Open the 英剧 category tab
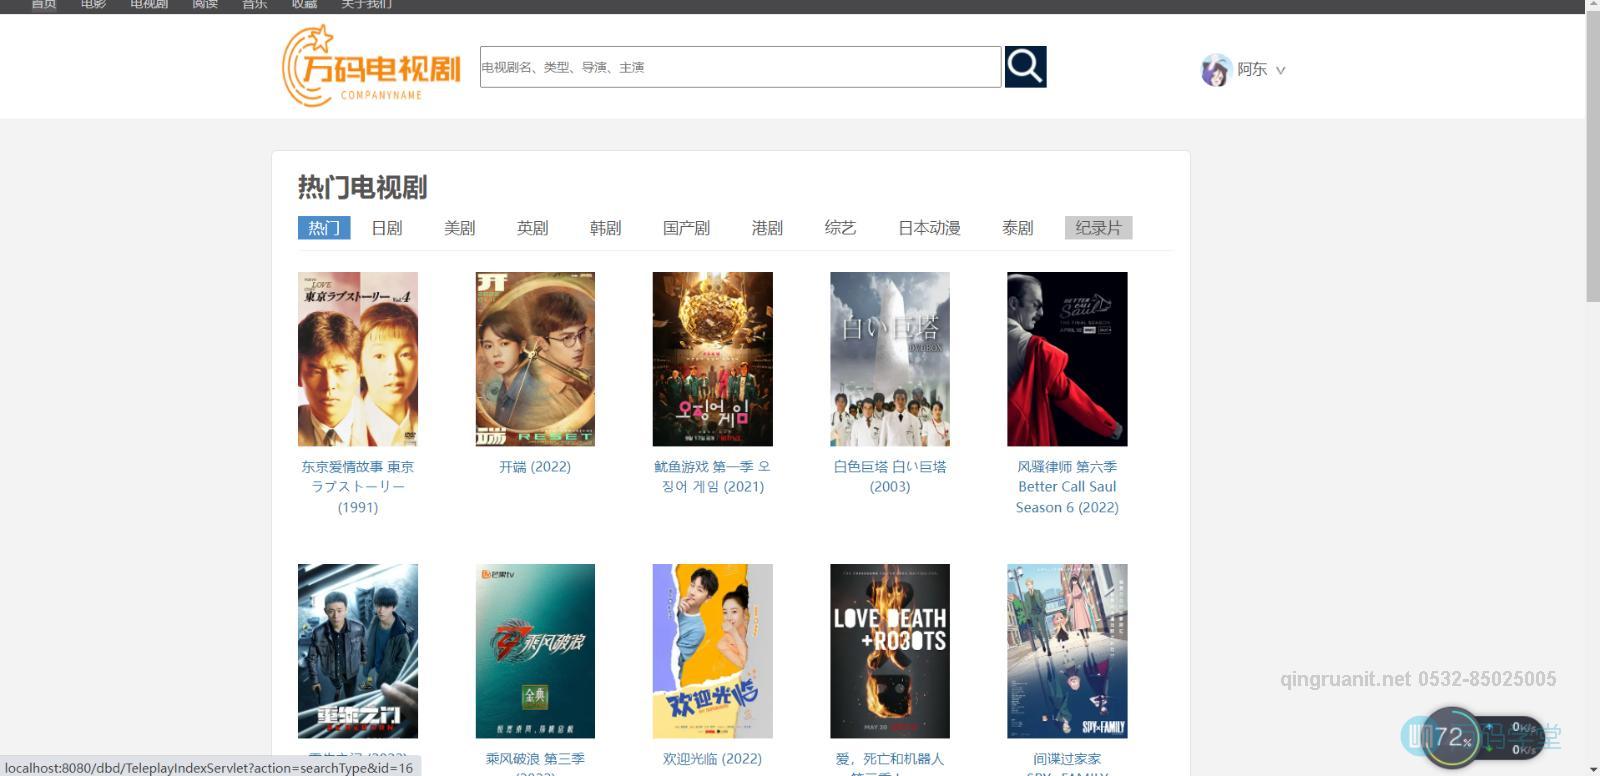 [533, 228]
